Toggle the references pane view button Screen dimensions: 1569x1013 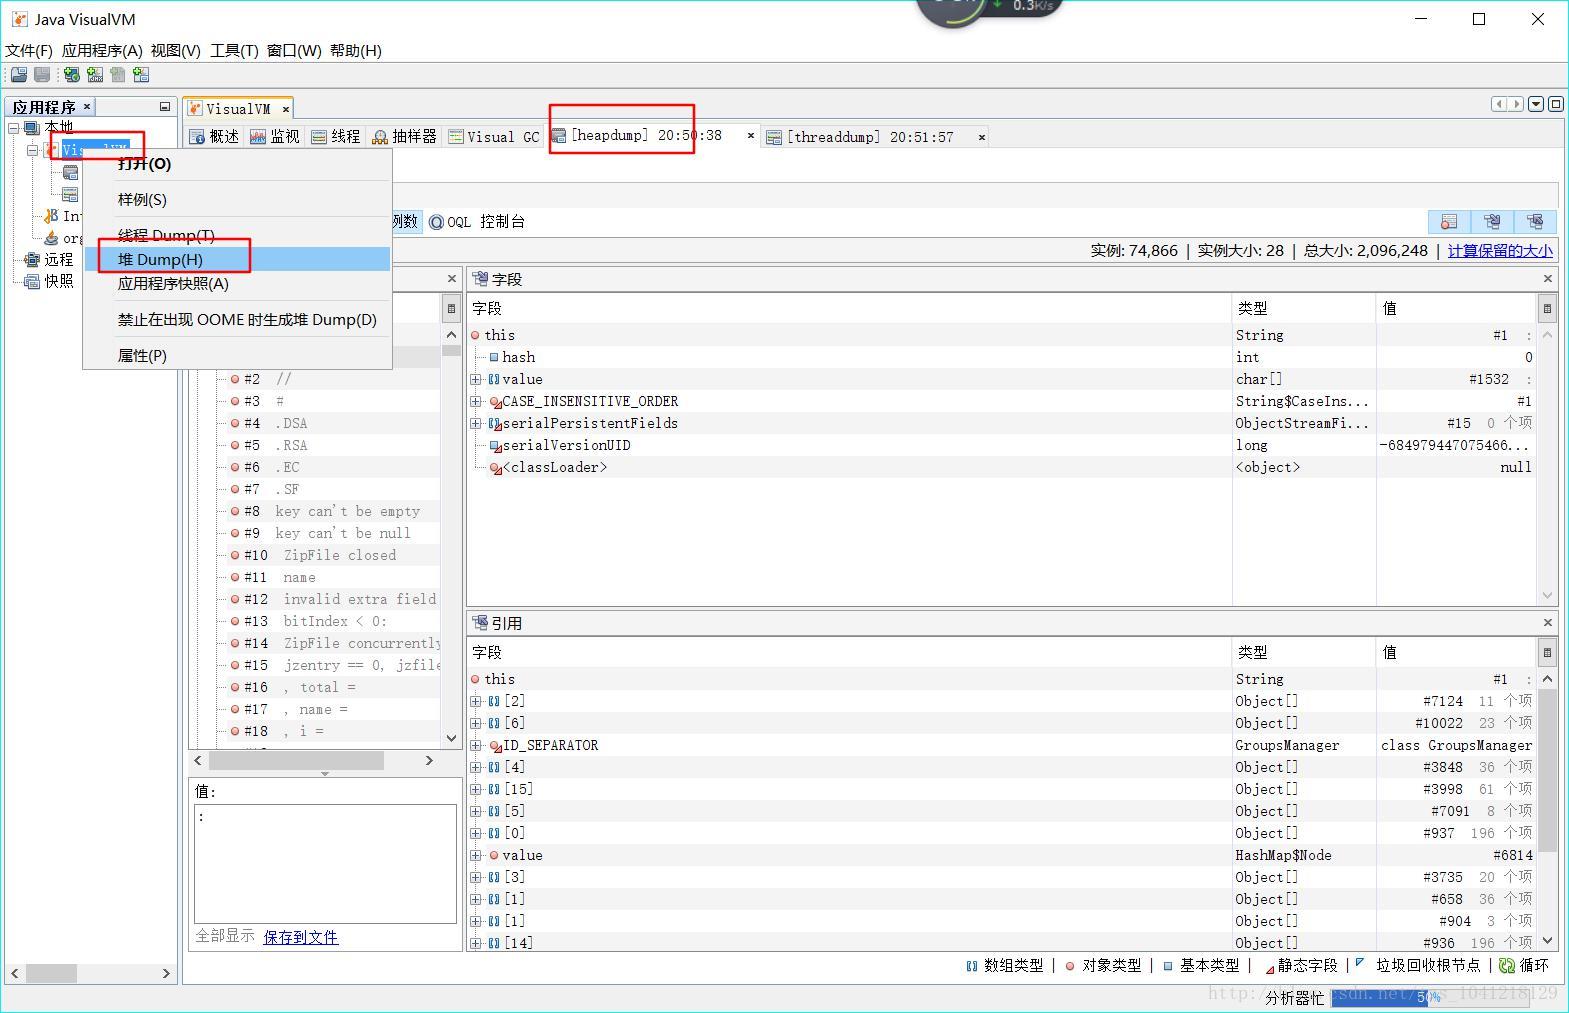pyautogui.click(x=1535, y=221)
